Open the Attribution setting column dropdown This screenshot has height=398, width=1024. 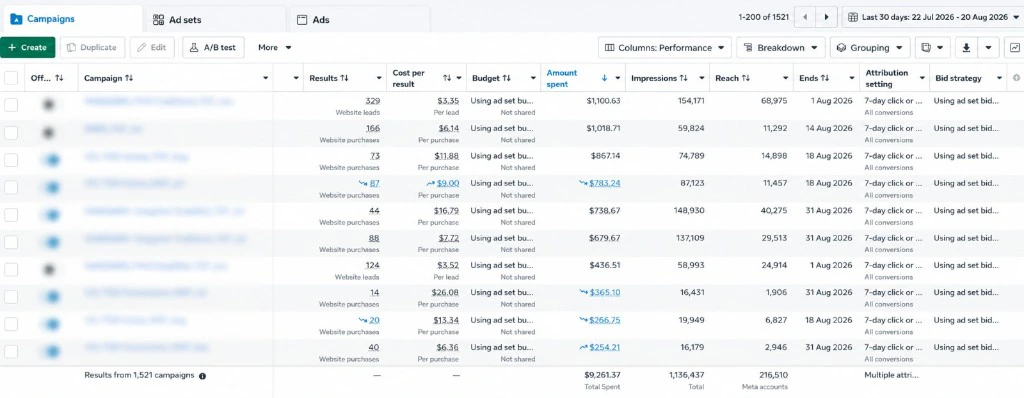[922, 78]
